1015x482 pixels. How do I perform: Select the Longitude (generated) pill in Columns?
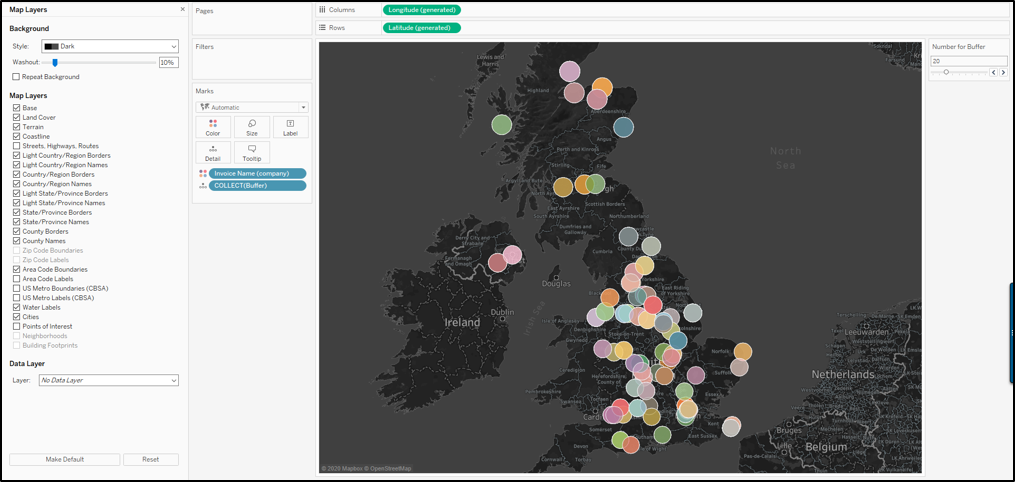tap(421, 10)
